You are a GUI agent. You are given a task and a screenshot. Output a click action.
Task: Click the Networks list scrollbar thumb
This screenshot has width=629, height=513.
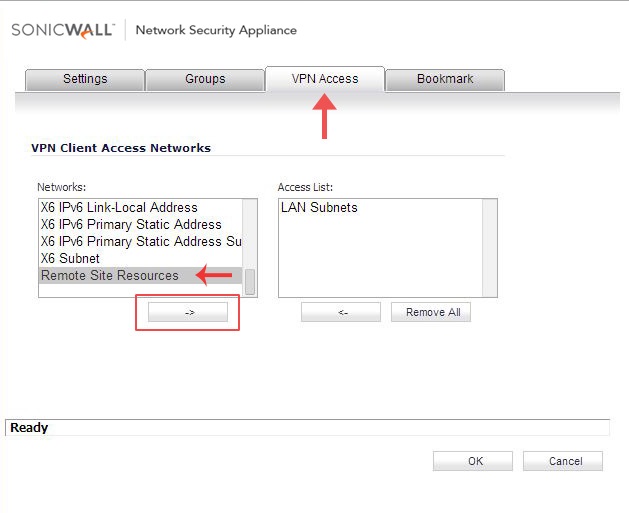tap(250, 282)
